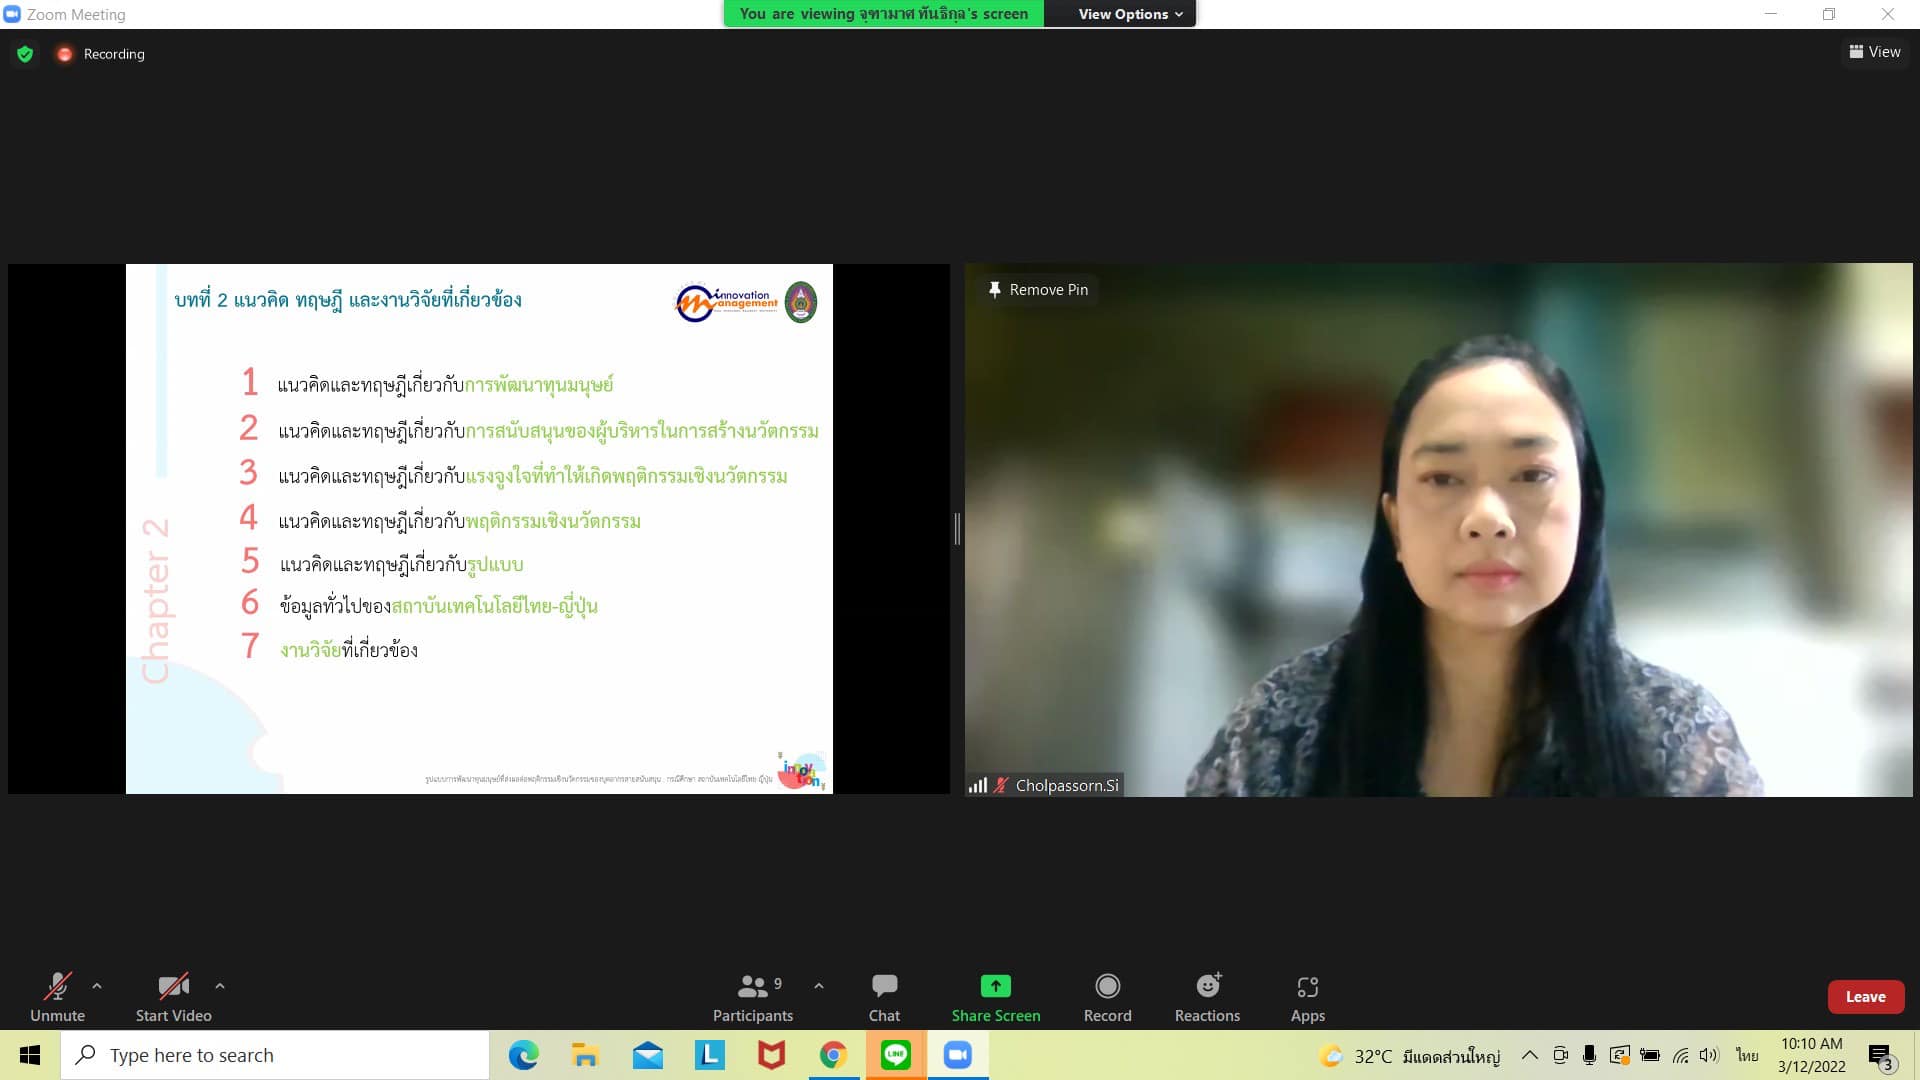Click the green encryption shield icon
Image resolution: width=1920 pixels, height=1080 pixels.
point(25,54)
